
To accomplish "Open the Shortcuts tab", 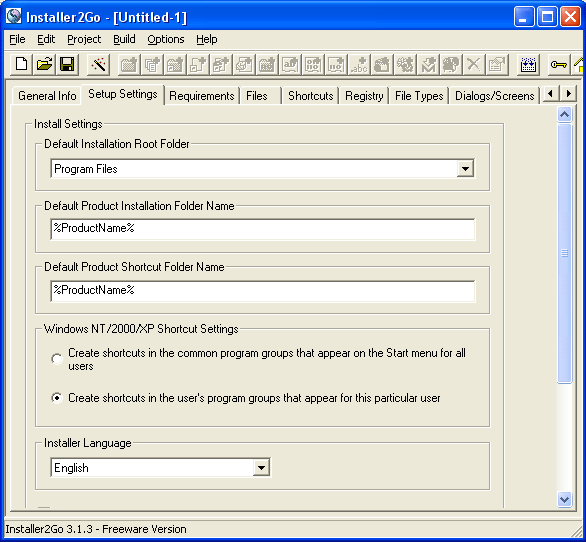I will (x=311, y=96).
